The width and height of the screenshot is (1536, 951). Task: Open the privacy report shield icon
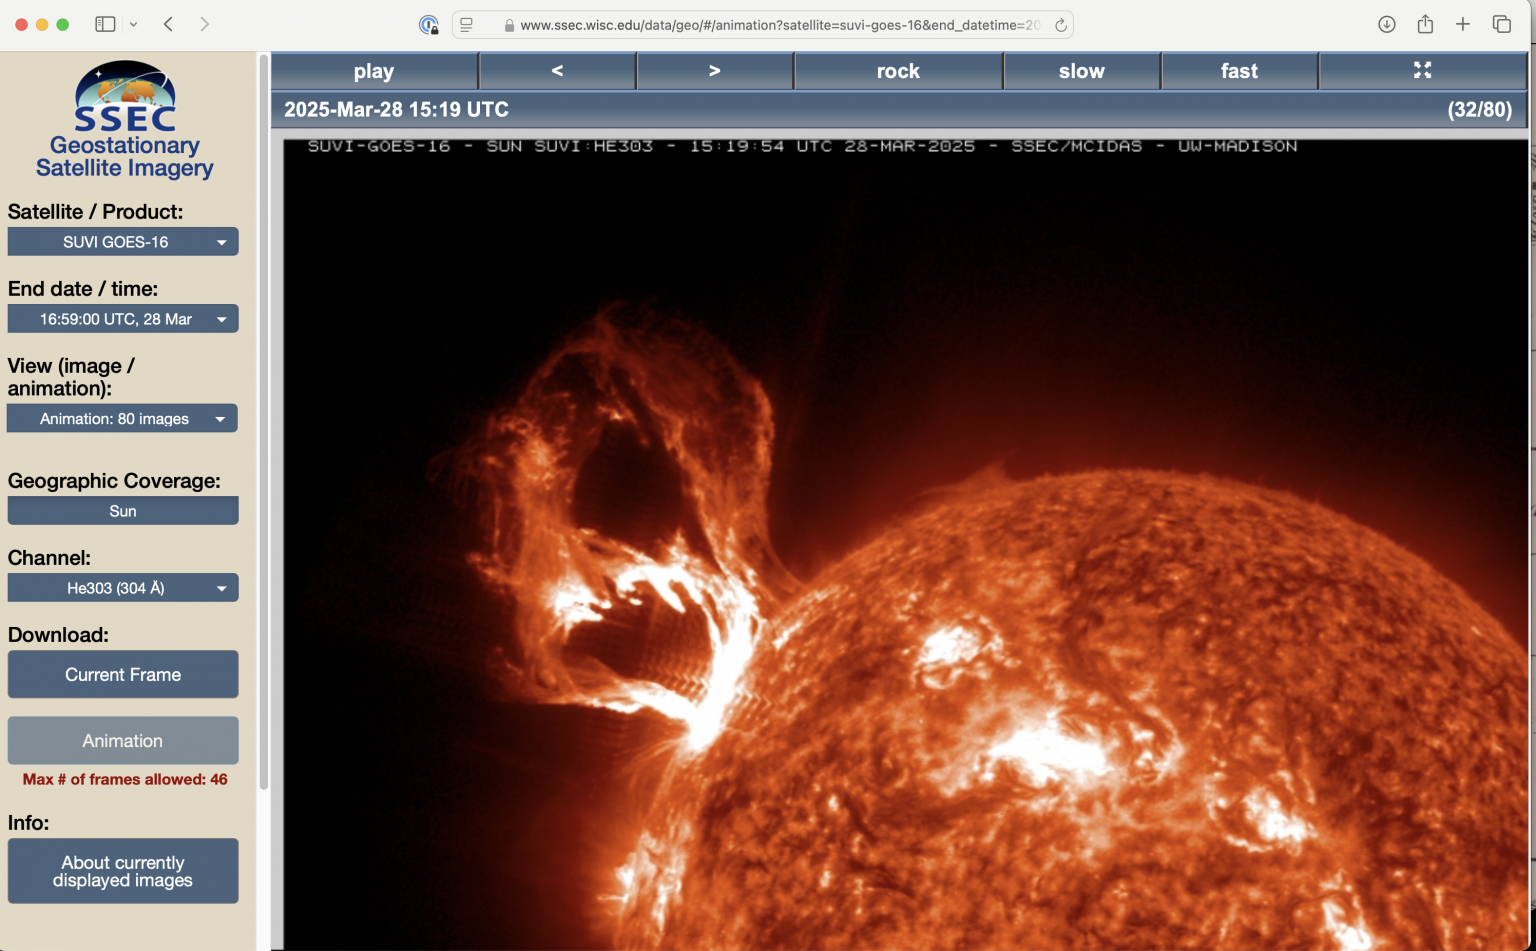point(429,25)
